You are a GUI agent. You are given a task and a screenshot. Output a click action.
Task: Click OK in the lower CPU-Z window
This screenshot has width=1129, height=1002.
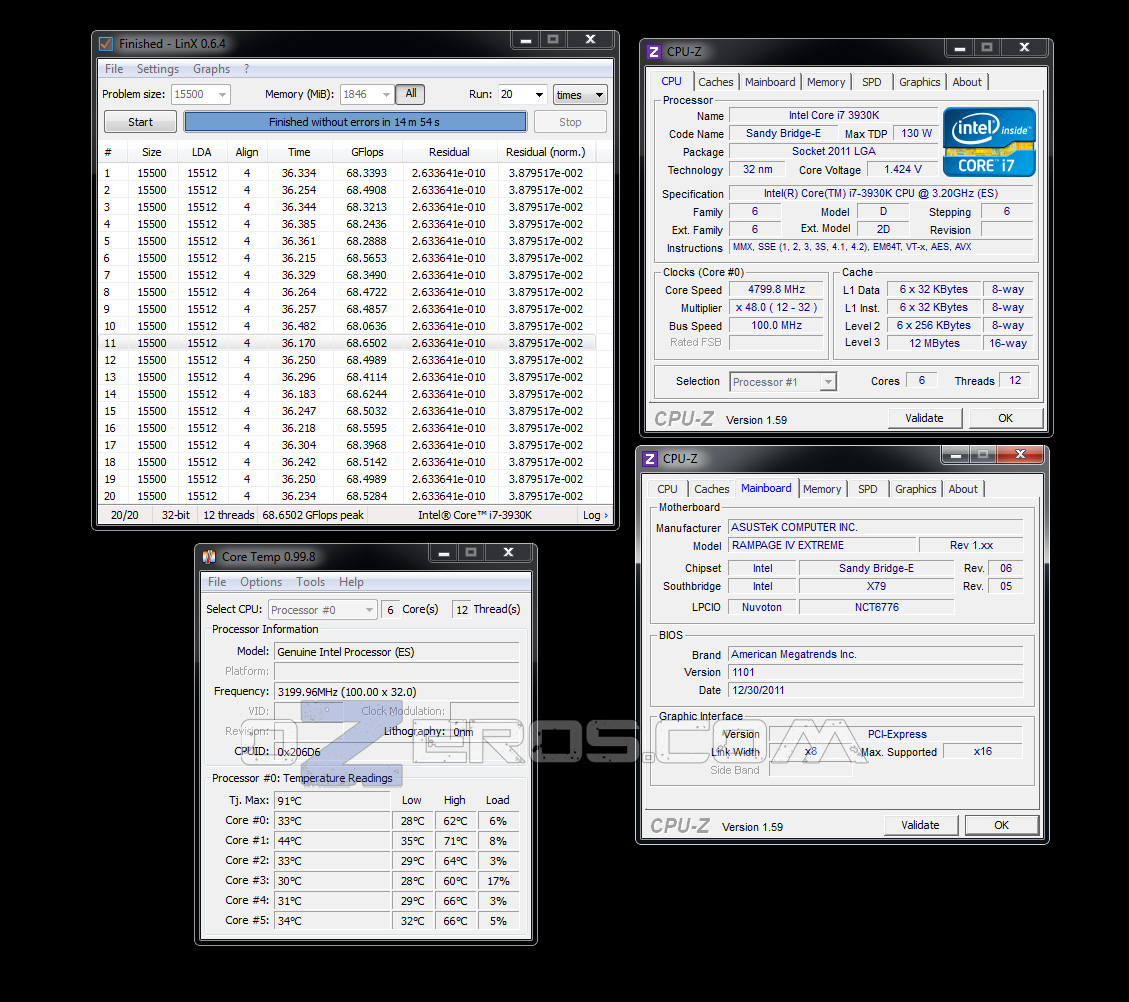click(x=1002, y=825)
